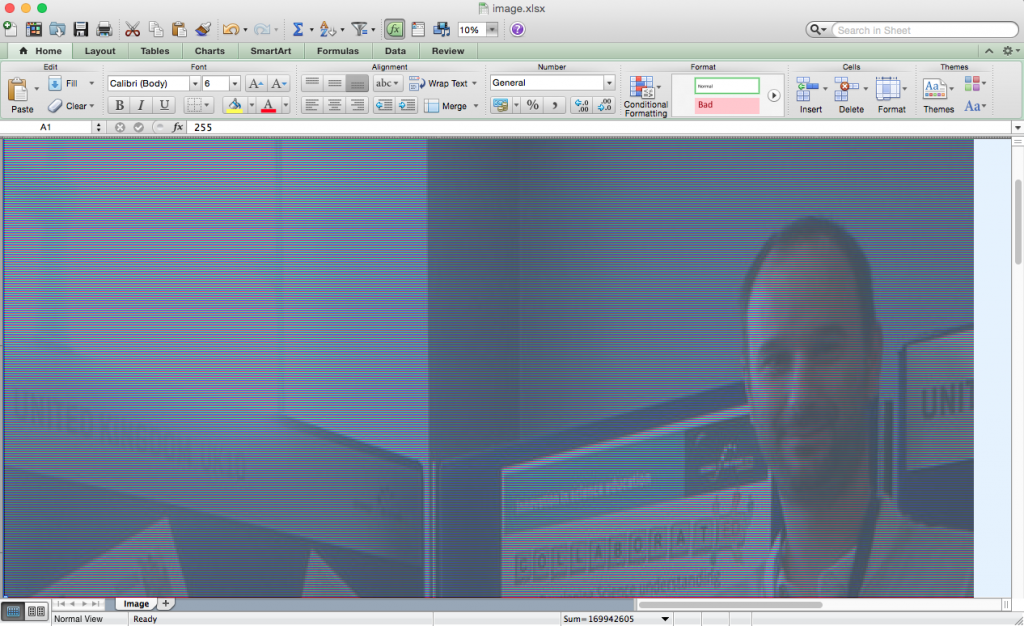Apply currency accounting format icon
Viewport: 1024px width, 626px height.
(501, 105)
